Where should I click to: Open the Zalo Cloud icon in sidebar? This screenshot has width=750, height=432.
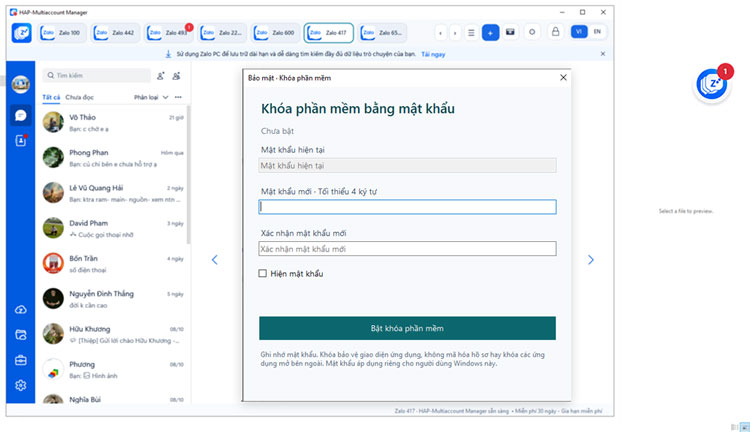click(21, 310)
